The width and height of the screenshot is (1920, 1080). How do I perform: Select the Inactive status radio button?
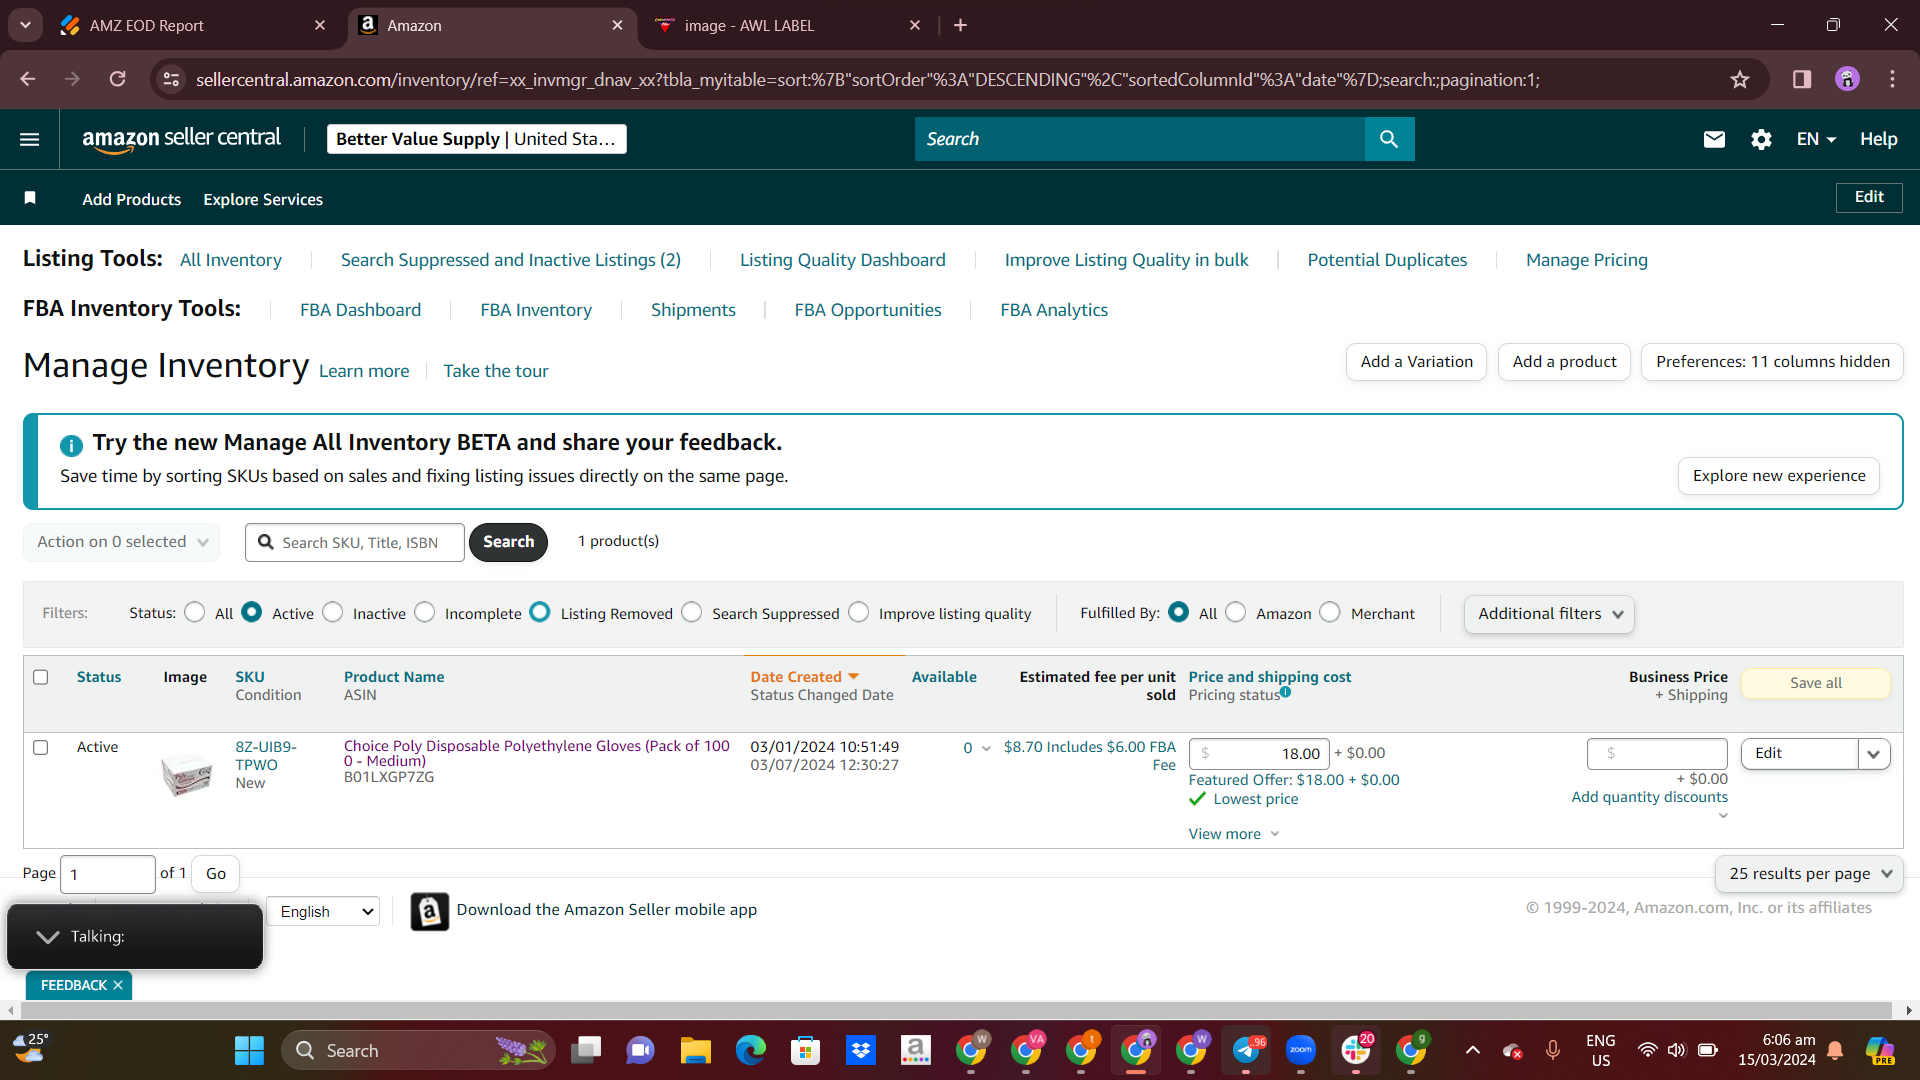[333, 612]
